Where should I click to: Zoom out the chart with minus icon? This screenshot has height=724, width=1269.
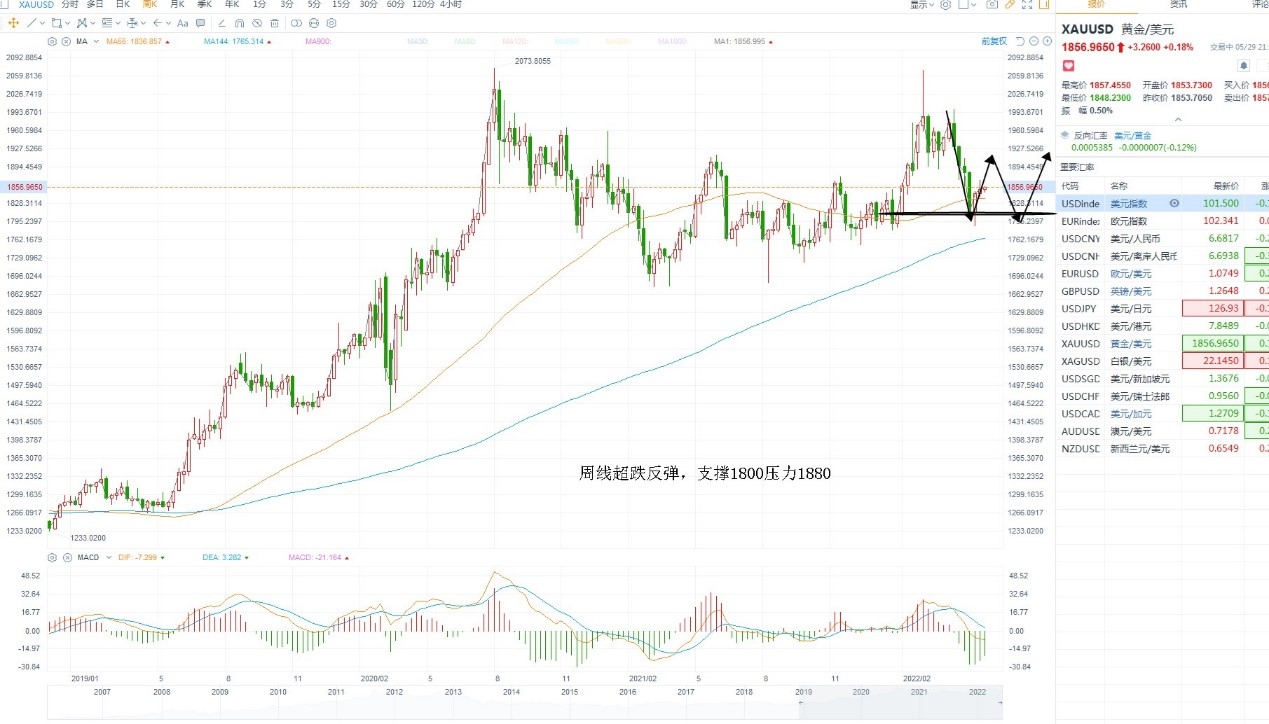click(1034, 41)
